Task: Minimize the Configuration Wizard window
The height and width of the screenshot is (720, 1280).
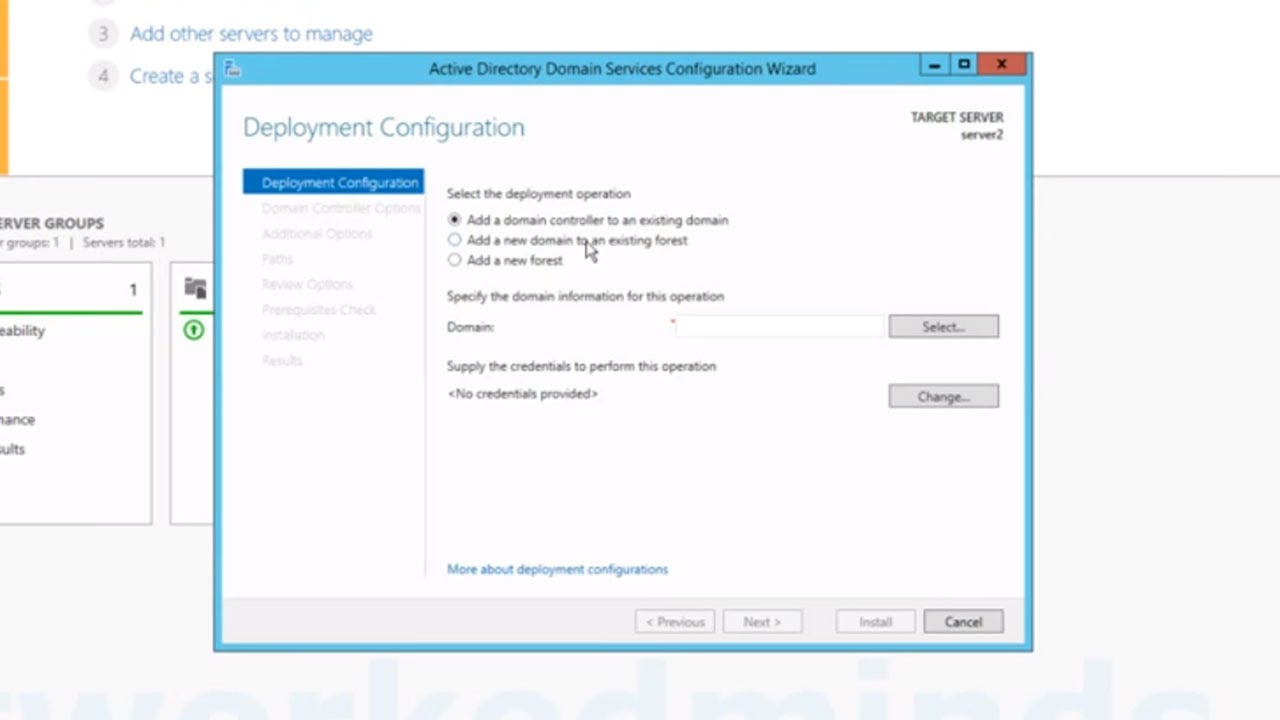Action: point(934,65)
